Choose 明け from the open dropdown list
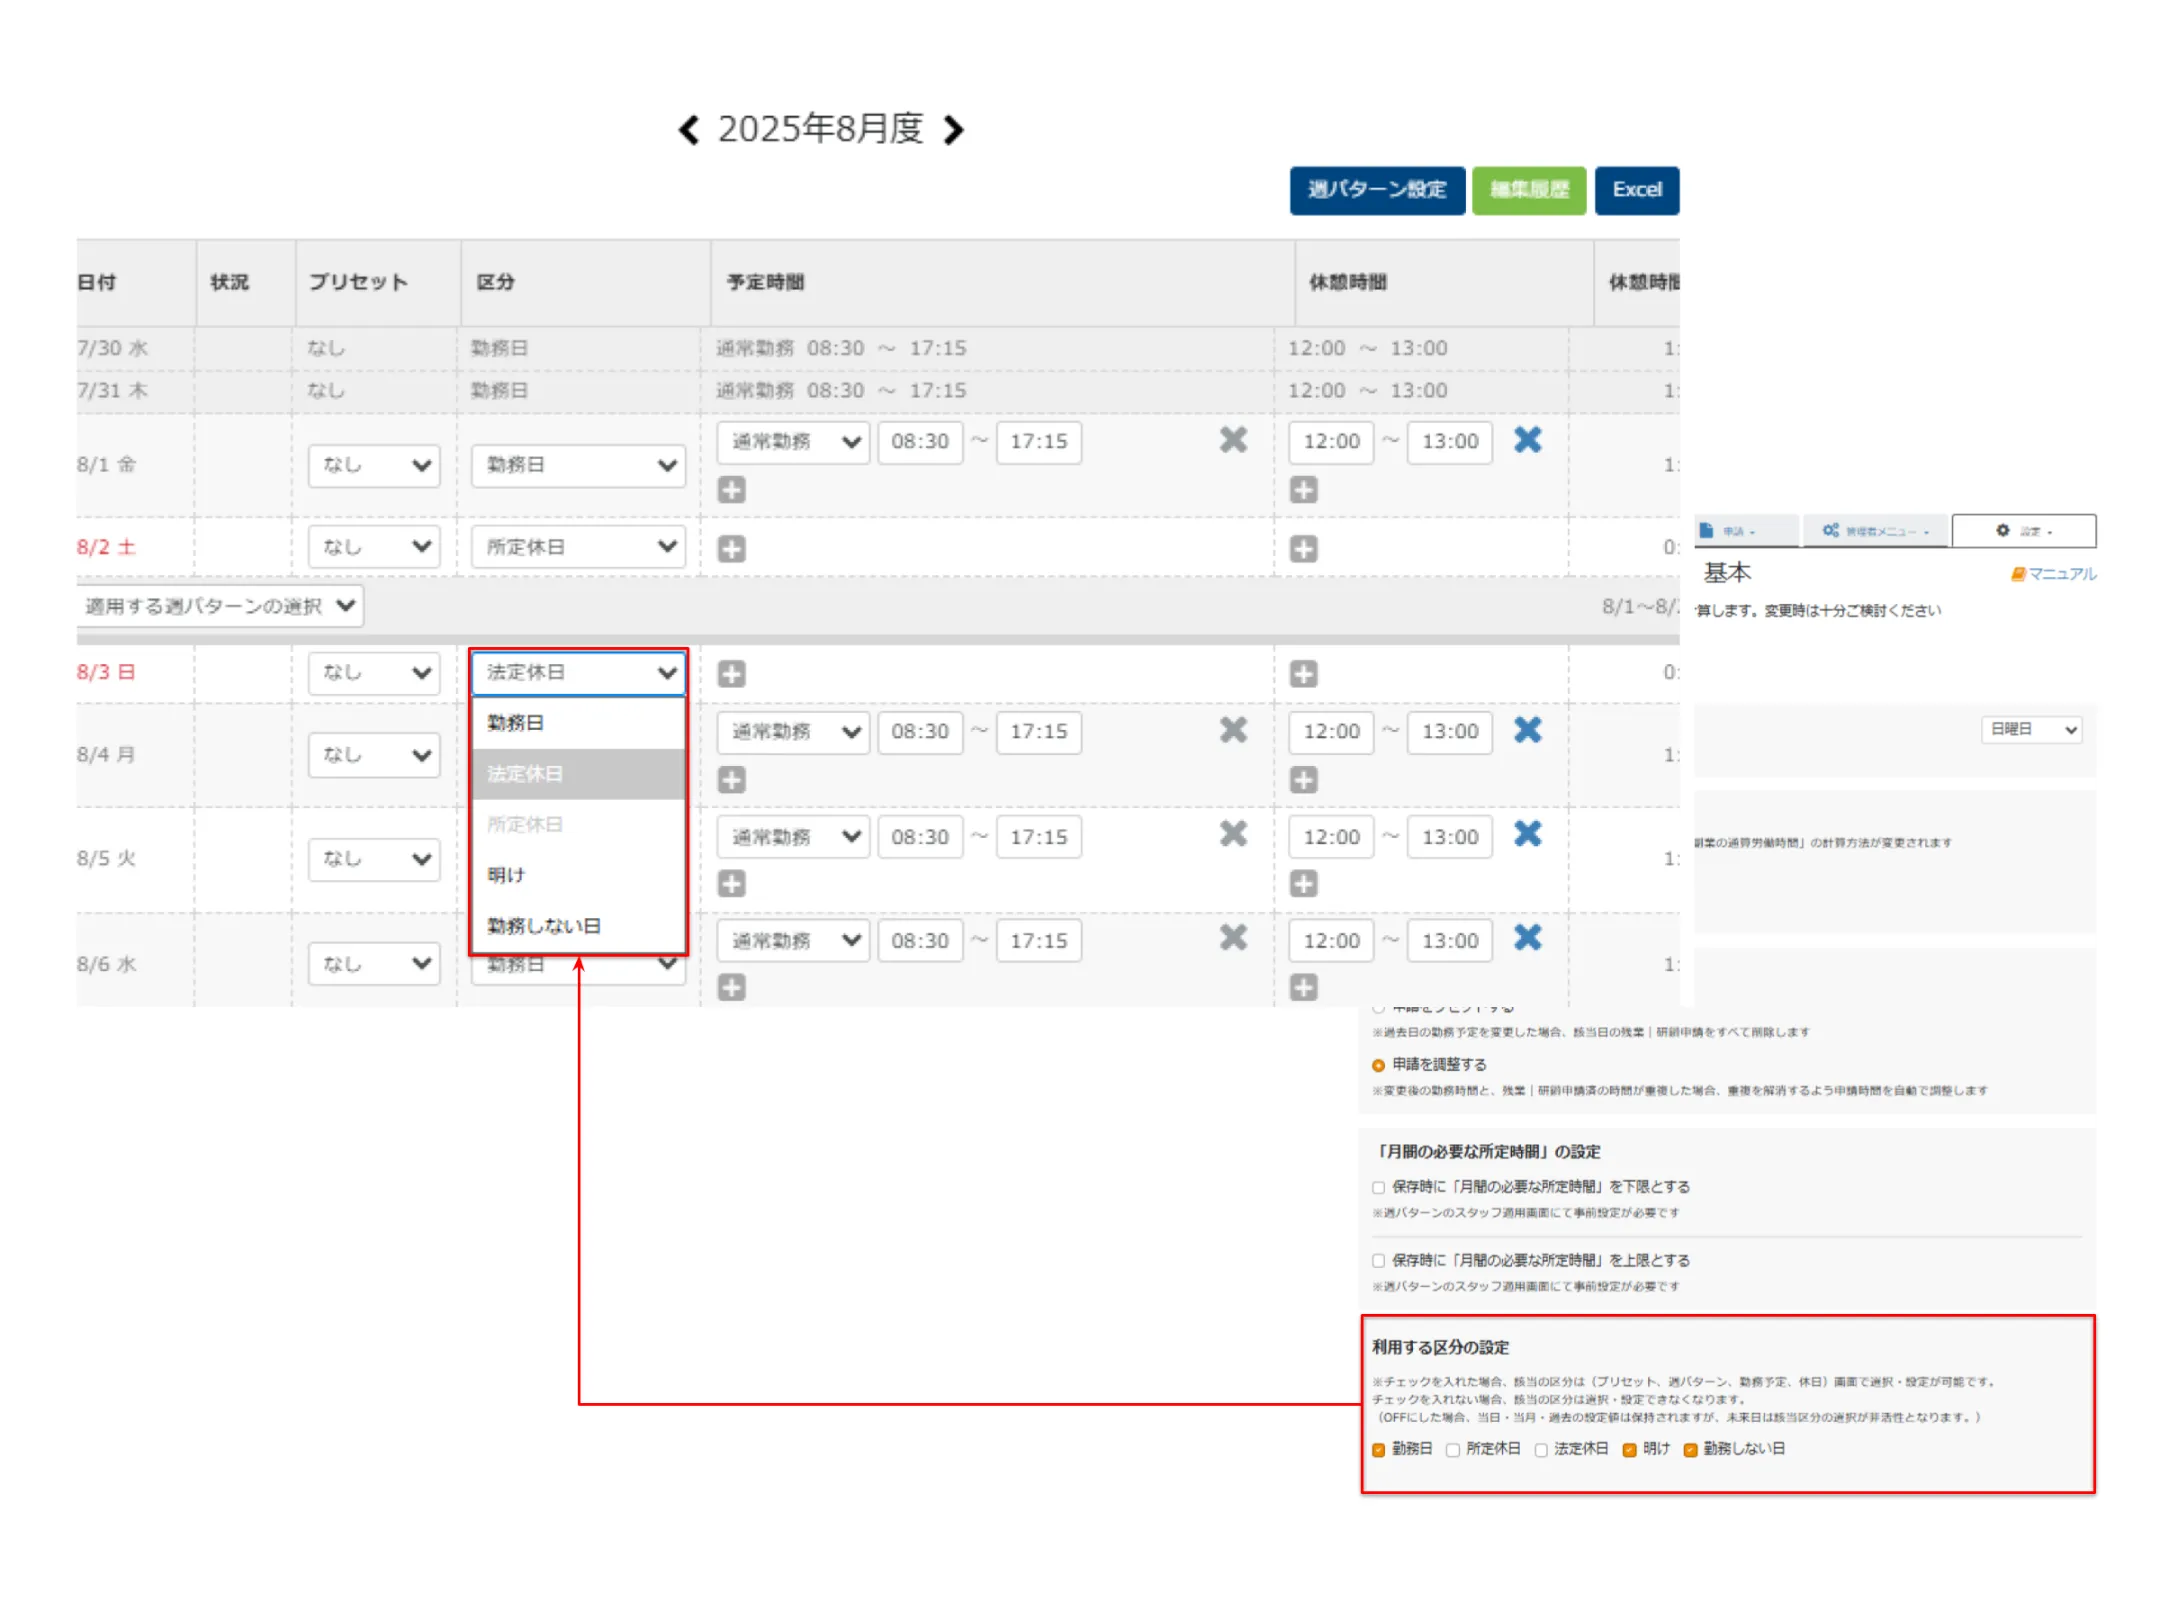This screenshot has width=2160, height=1620. tap(506, 875)
